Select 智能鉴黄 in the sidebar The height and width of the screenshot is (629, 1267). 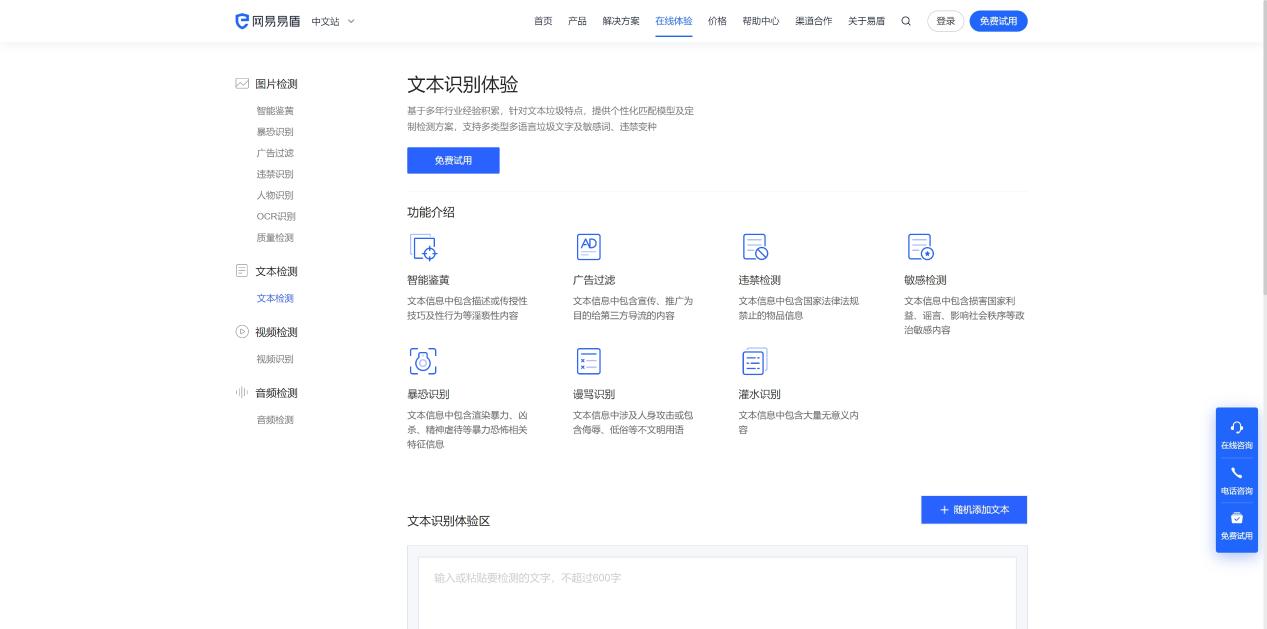pyautogui.click(x=275, y=111)
